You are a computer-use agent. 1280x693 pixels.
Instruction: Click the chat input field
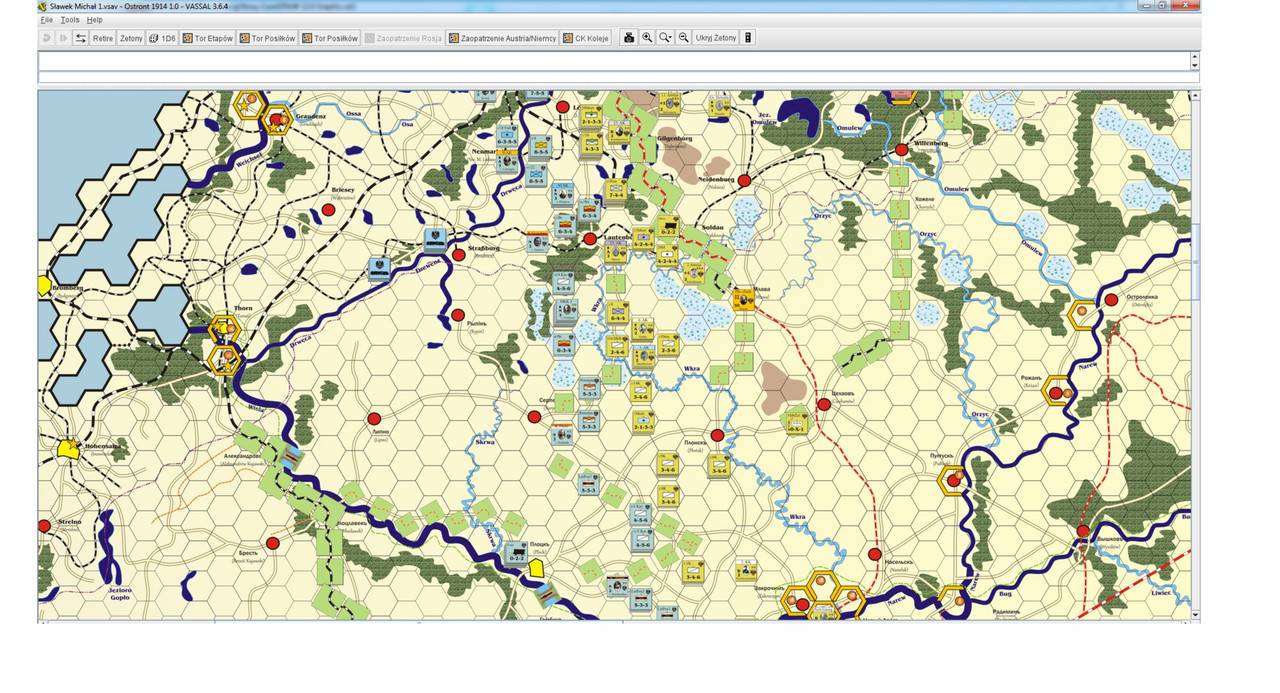tap(619, 77)
